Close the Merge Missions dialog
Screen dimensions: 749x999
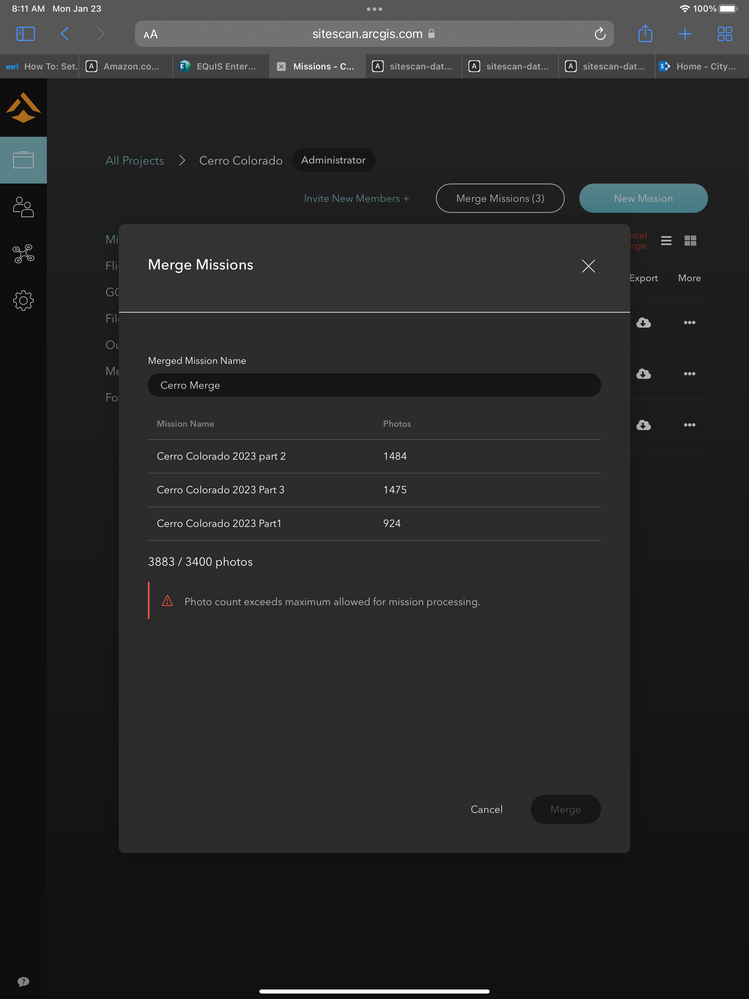tap(588, 266)
